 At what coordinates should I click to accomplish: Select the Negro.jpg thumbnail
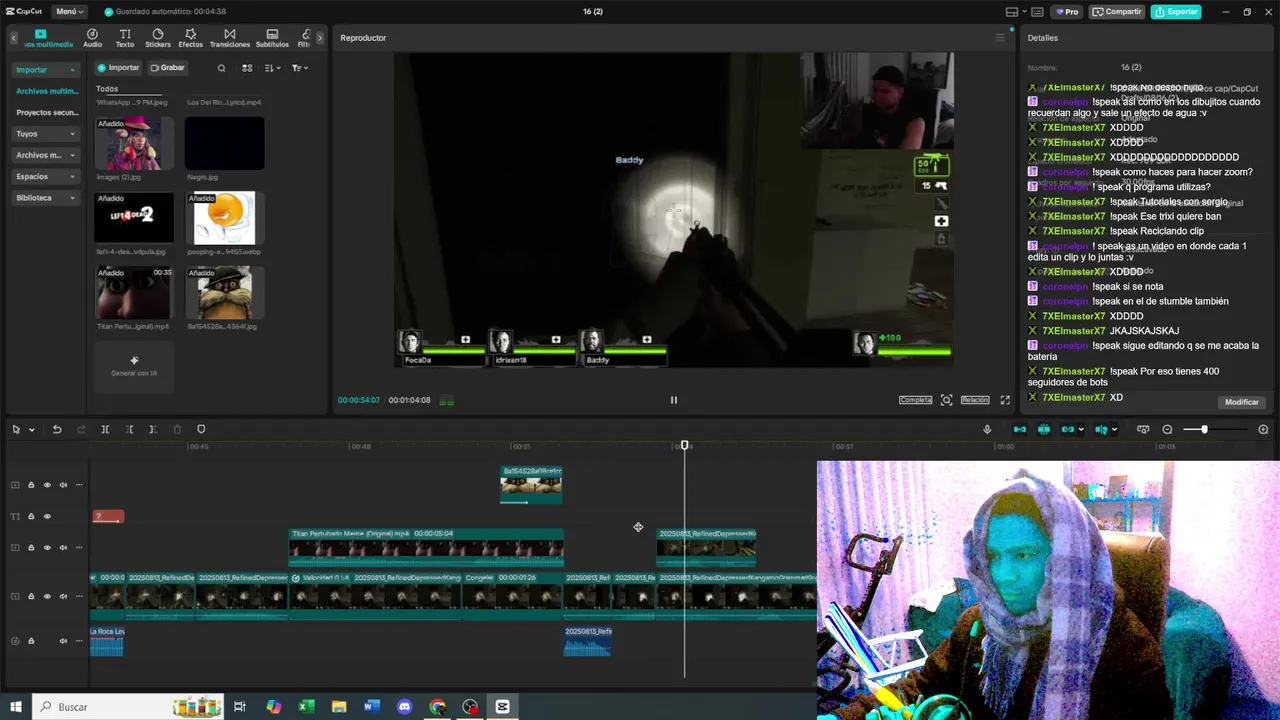[x=224, y=143]
